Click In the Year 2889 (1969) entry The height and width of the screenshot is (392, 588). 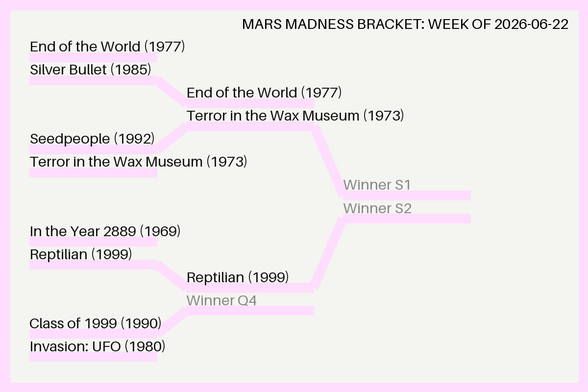[x=105, y=231]
